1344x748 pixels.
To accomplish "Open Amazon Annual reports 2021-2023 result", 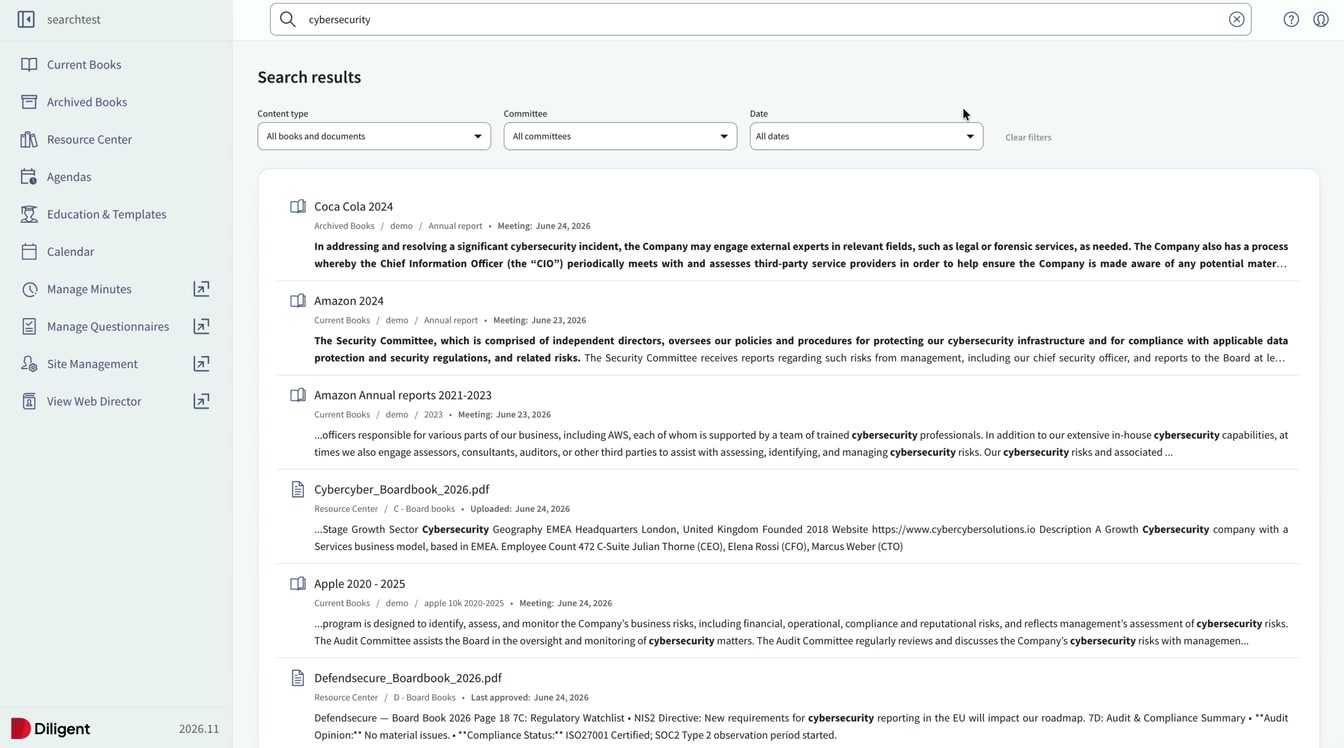I will point(402,395).
